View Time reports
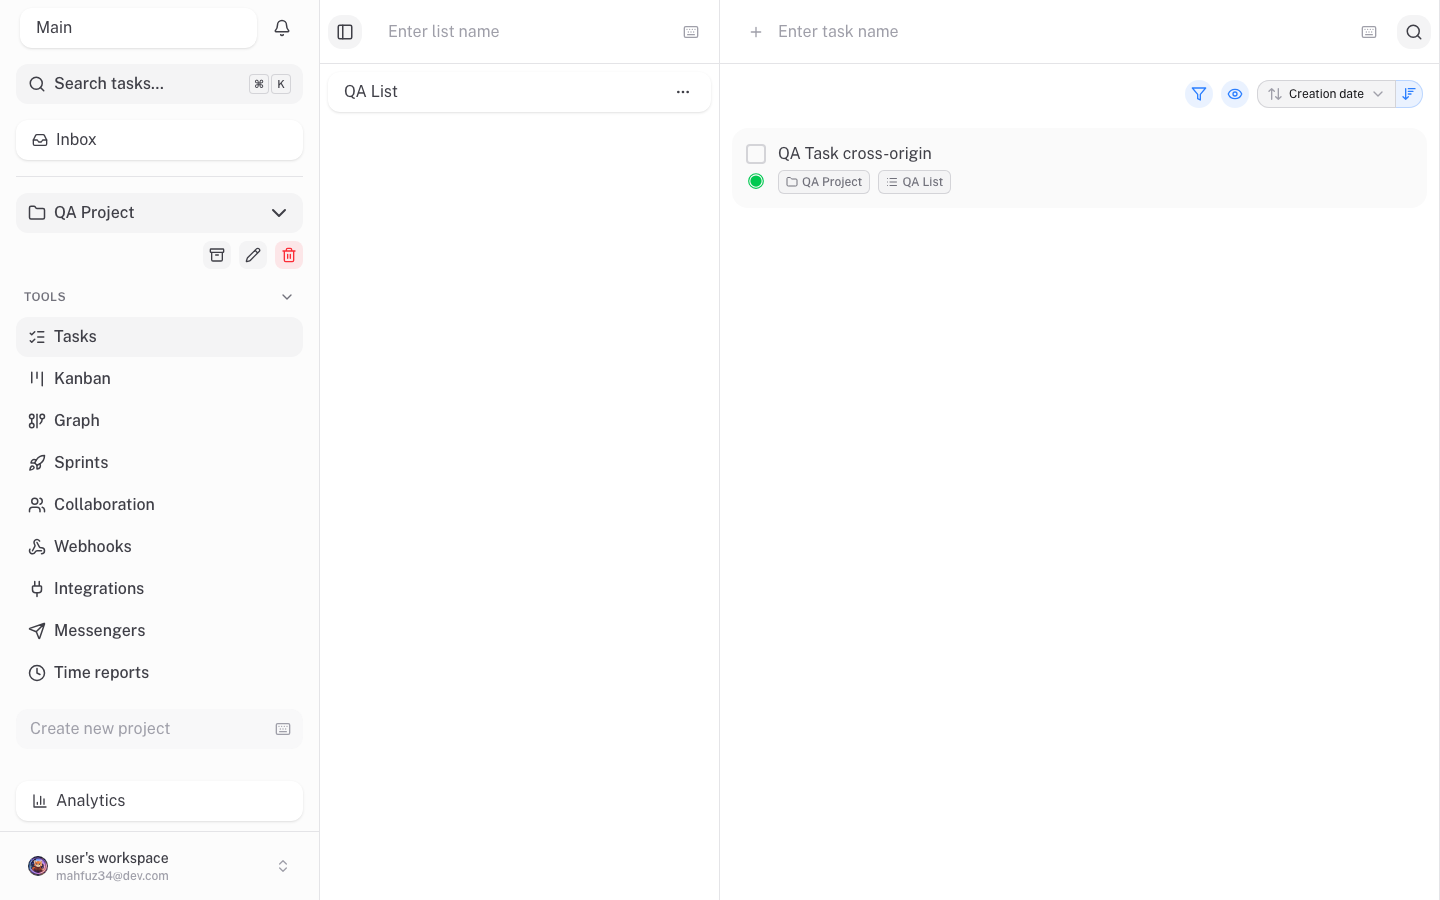Screen dimensions: 1440x900 159,673
